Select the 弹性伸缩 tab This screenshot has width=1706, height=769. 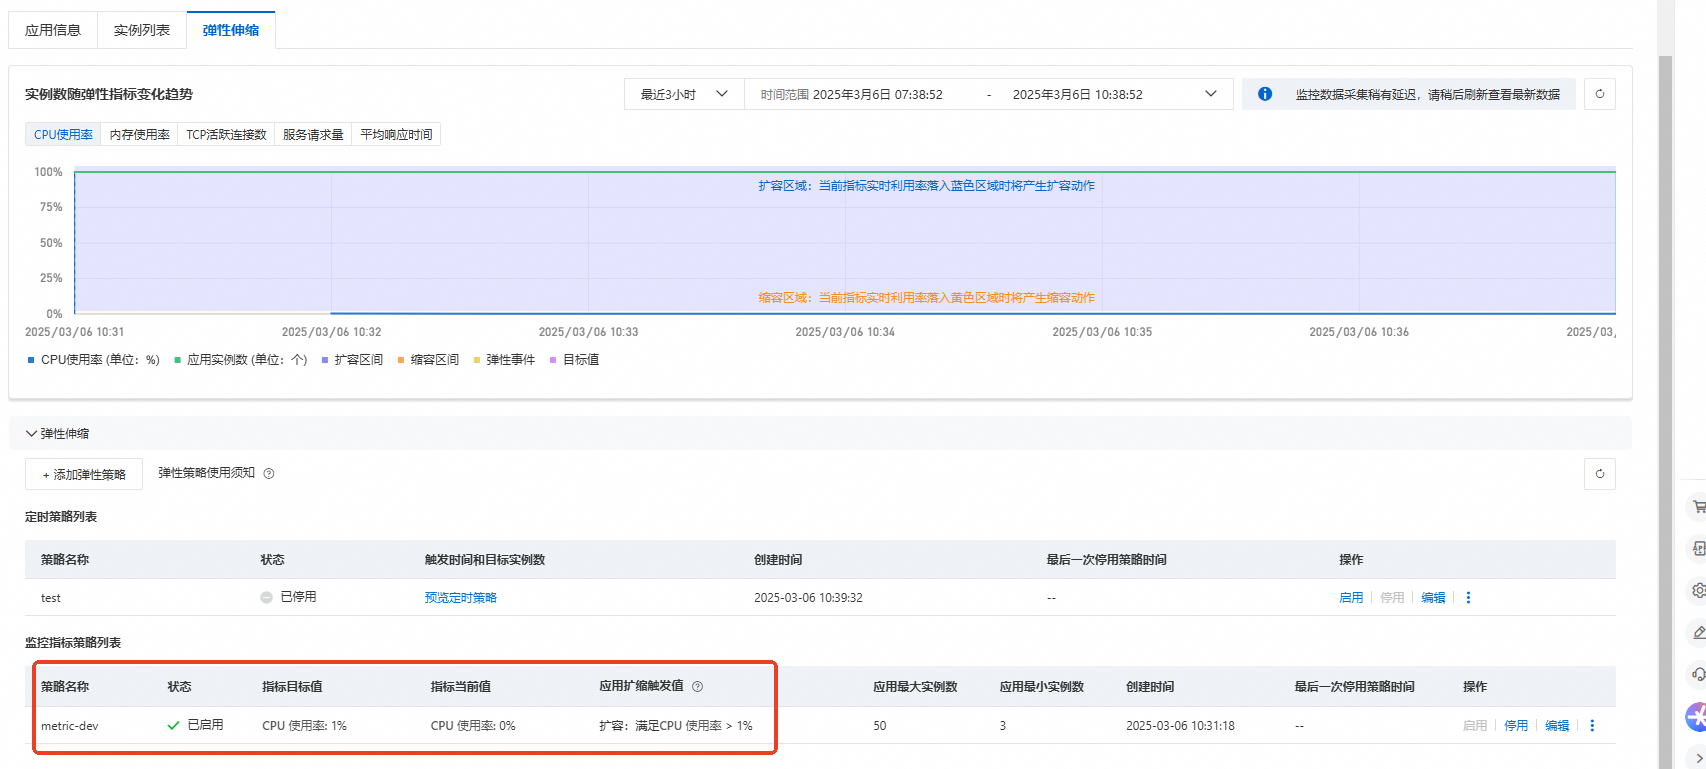(231, 30)
